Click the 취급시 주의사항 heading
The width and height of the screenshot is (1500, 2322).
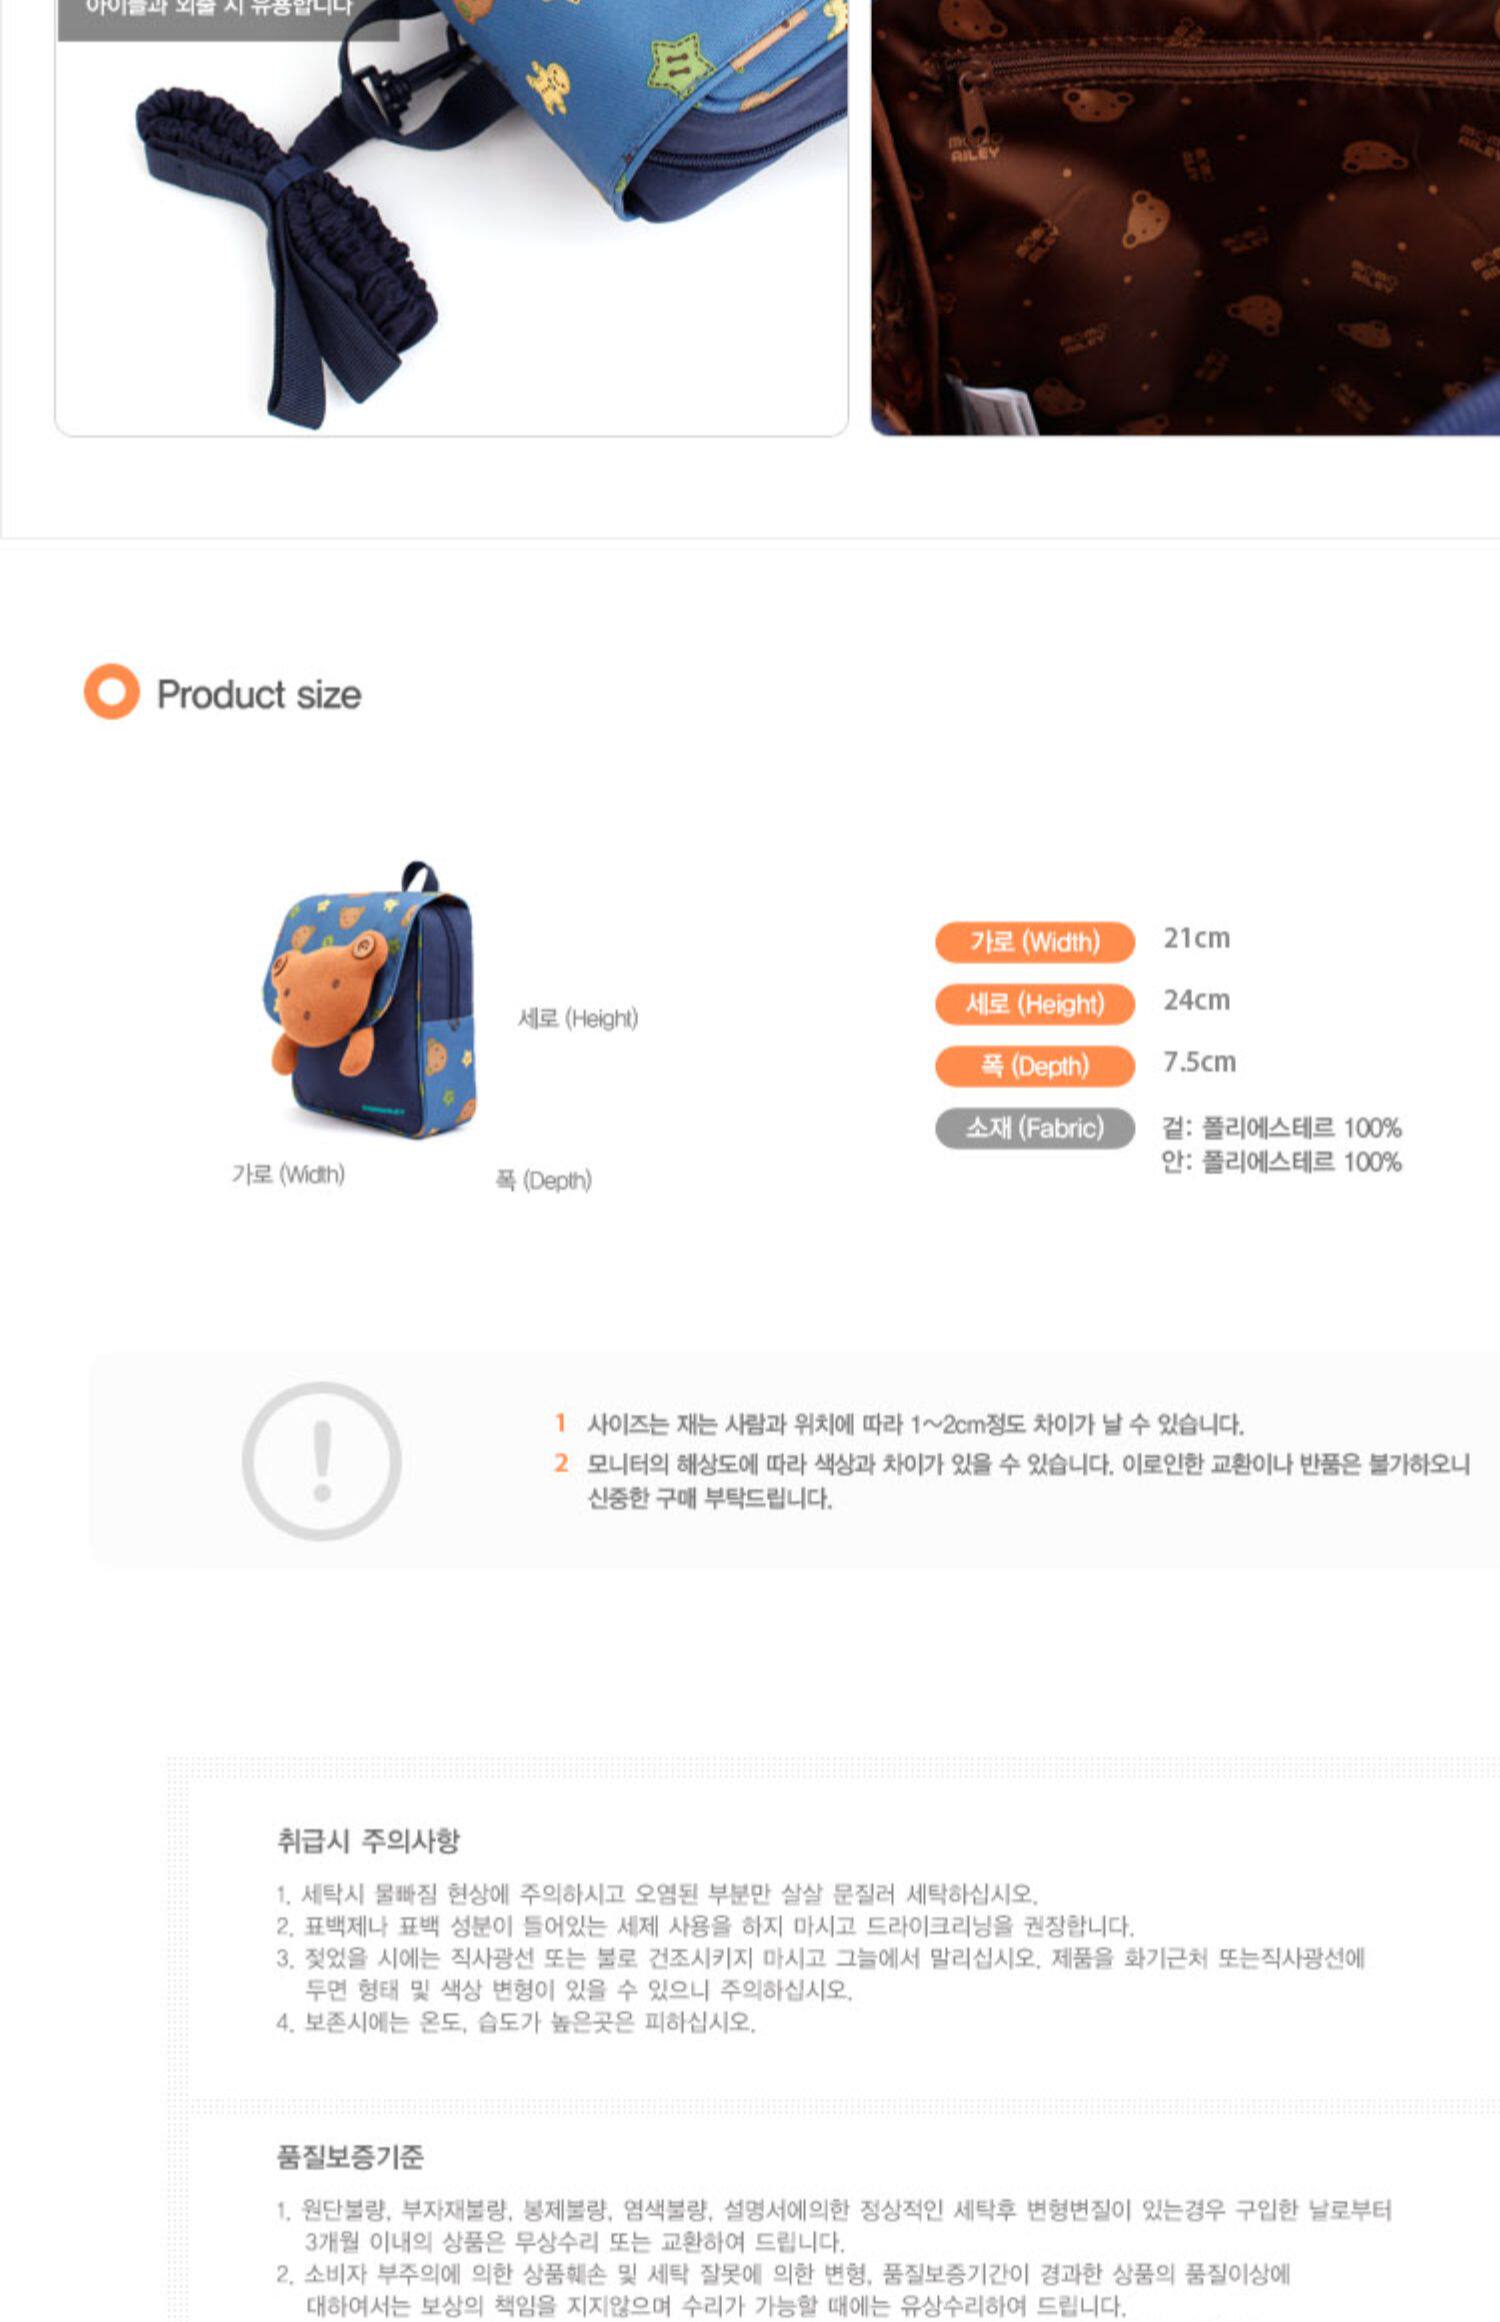click(368, 1840)
